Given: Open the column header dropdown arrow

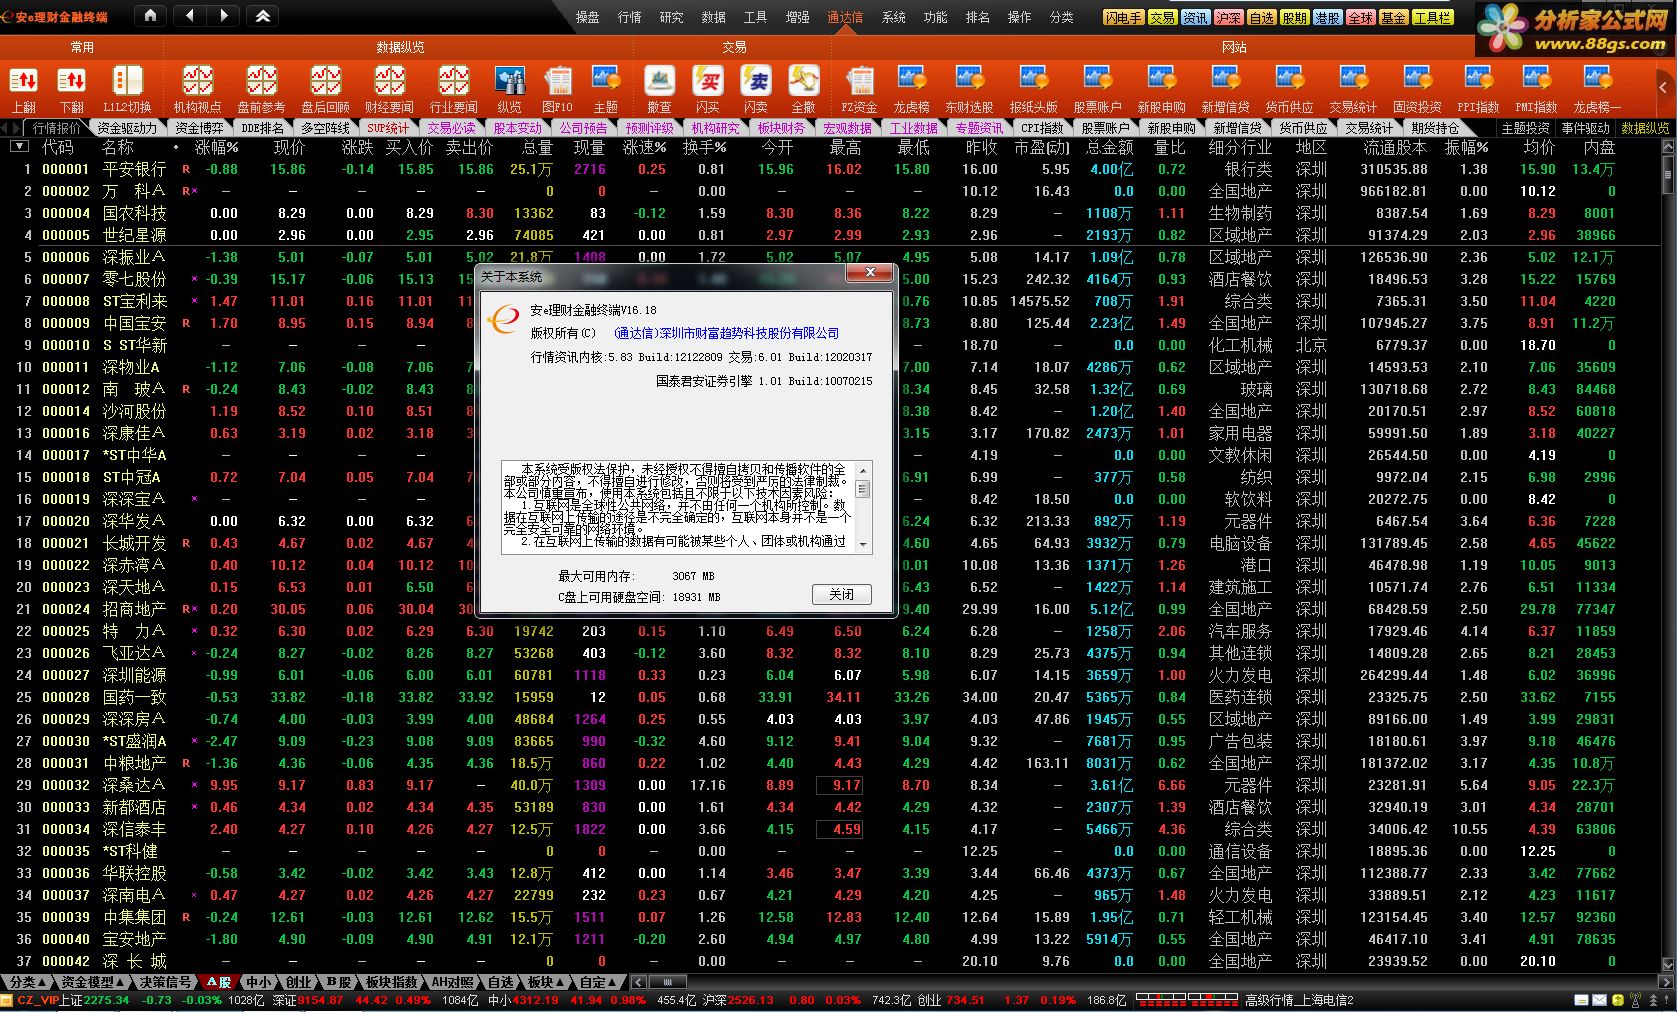Looking at the screenshot, I should pos(19,147).
